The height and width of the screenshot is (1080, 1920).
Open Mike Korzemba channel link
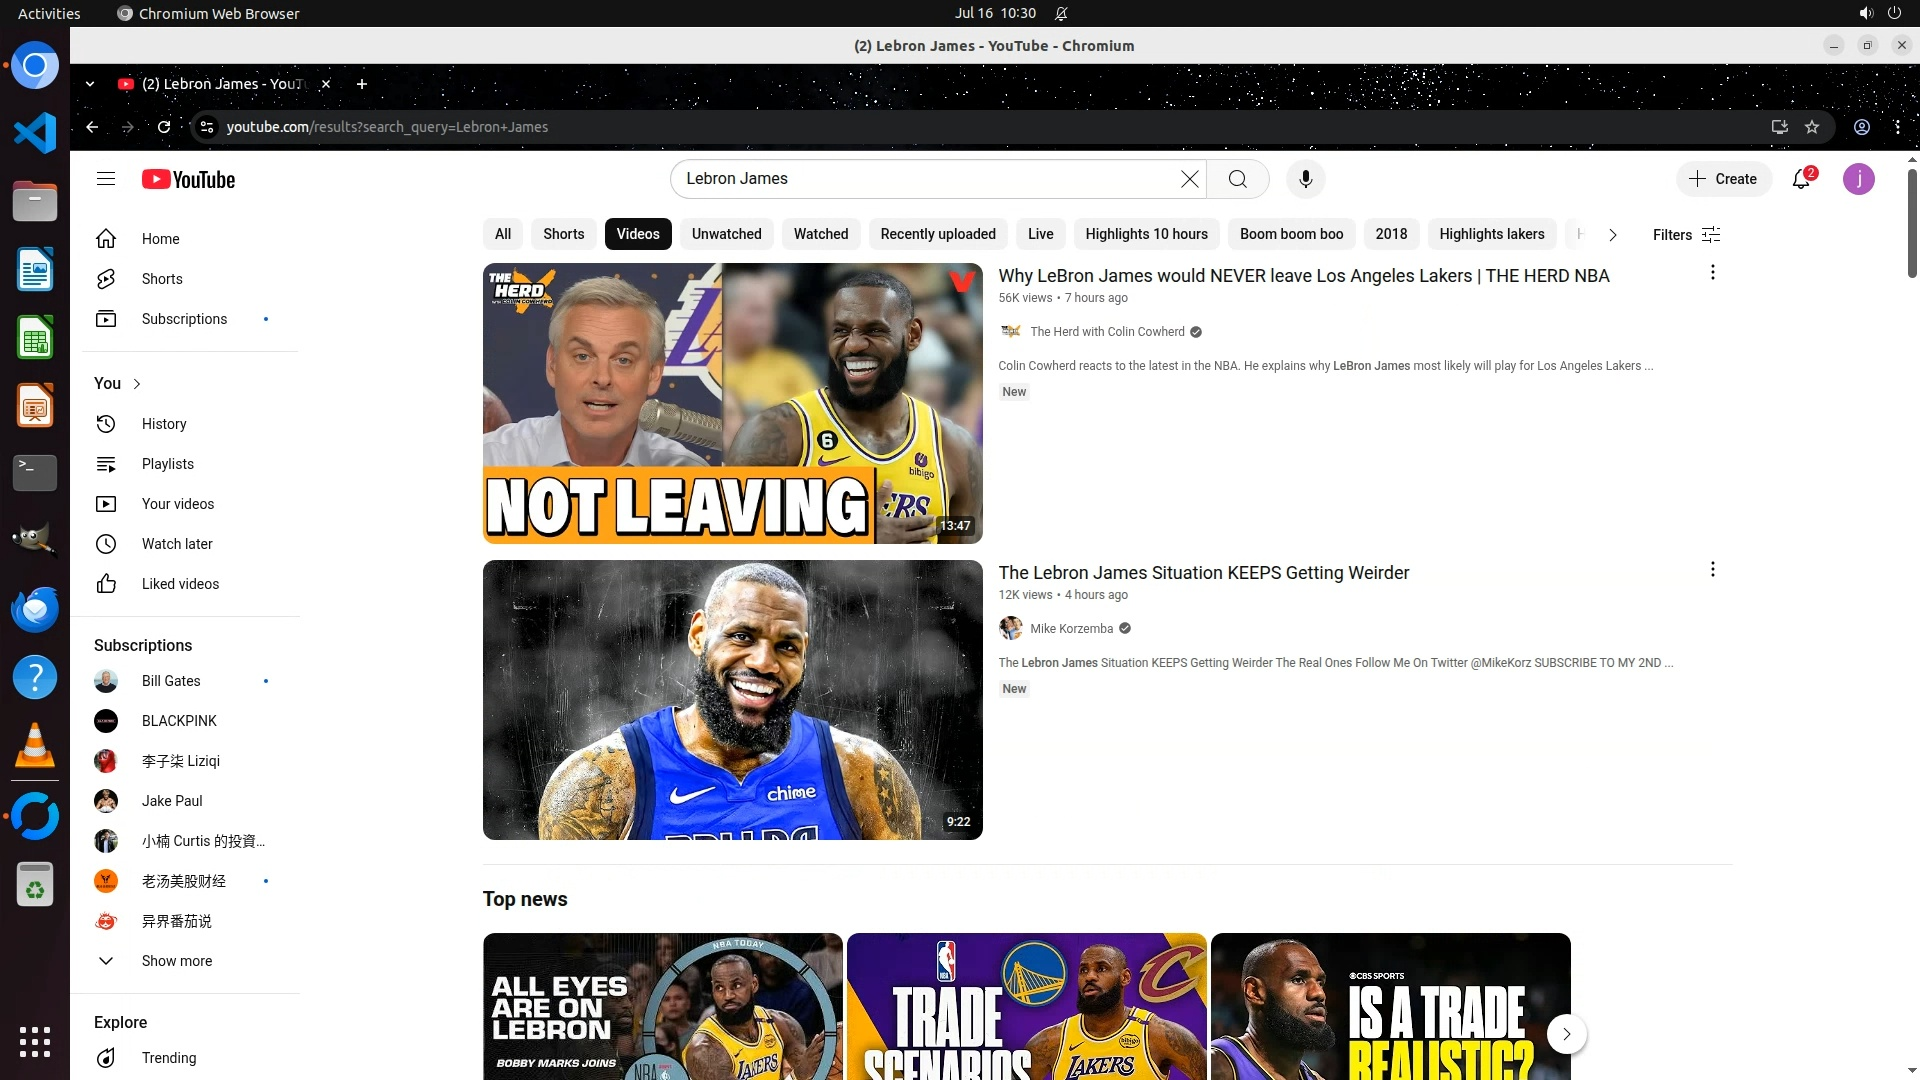pos(1071,629)
